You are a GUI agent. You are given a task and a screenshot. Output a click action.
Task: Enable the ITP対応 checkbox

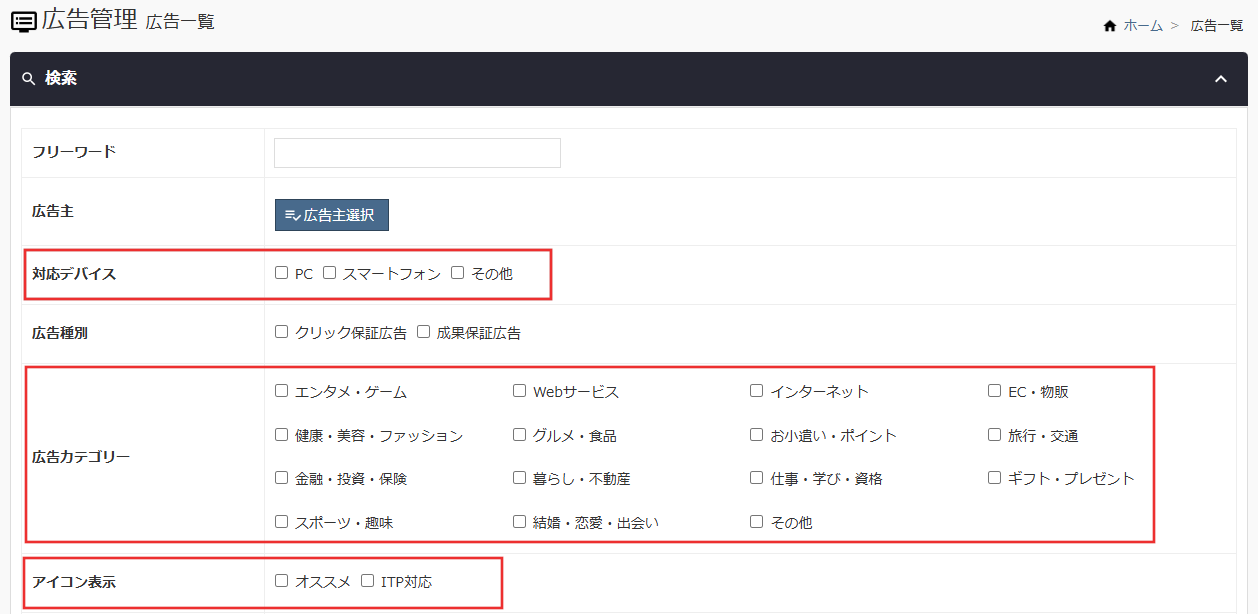click(x=366, y=578)
